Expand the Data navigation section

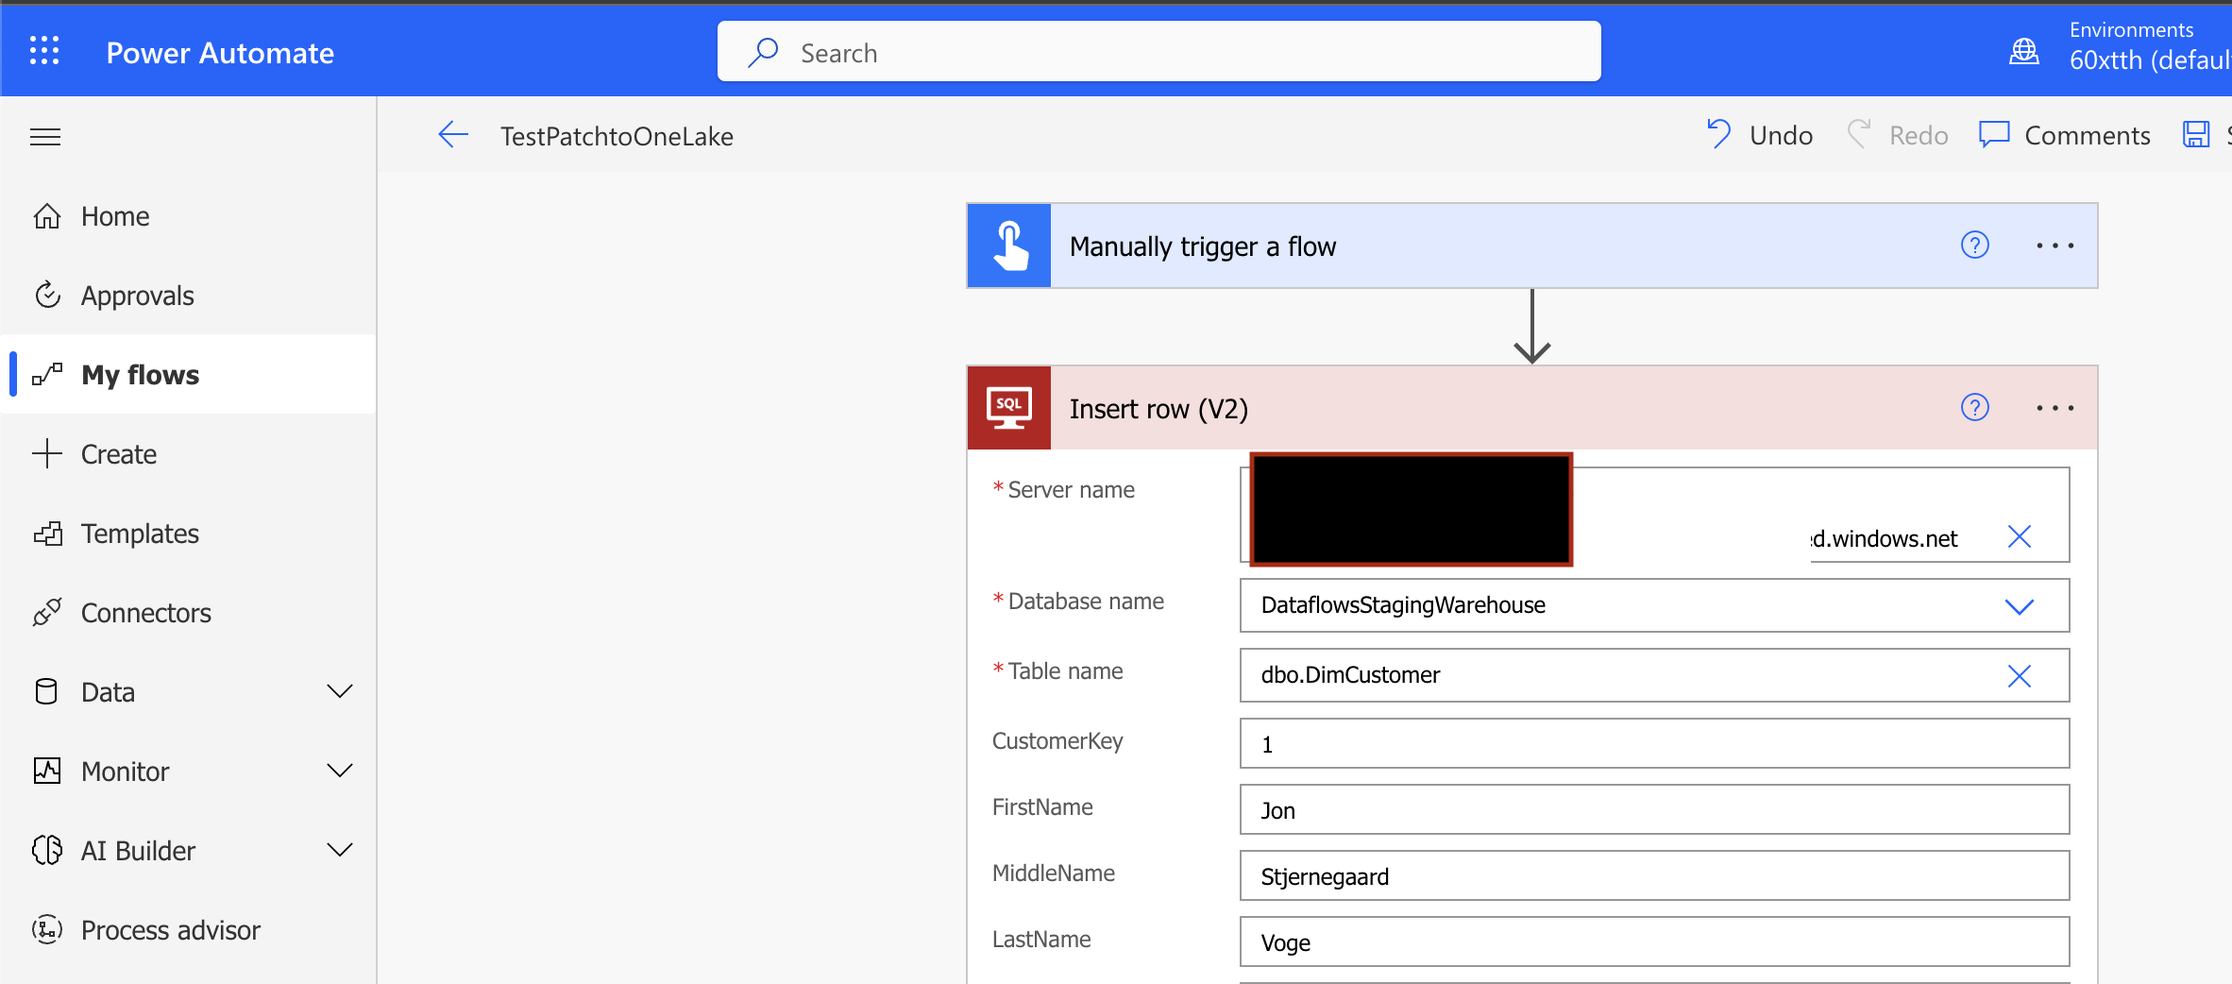(x=340, y=692)
